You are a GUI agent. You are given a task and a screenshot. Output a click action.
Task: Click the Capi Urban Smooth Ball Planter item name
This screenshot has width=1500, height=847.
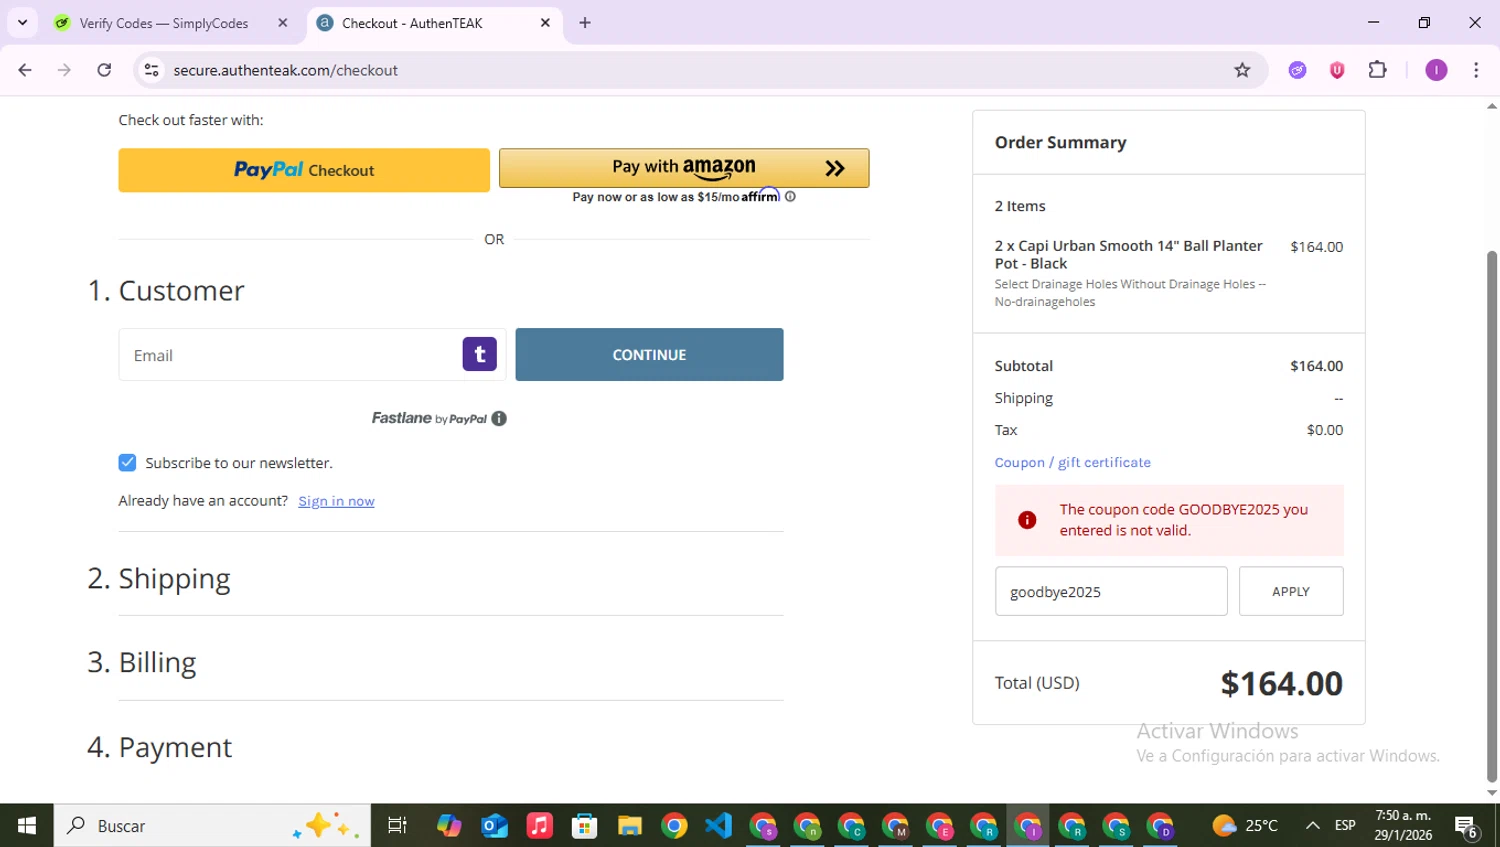pyautogui.click(x=1128, y=254)
